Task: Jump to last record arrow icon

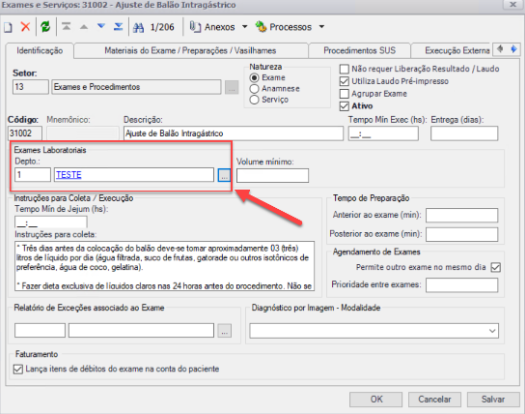Action: click(x=118, y=26)
